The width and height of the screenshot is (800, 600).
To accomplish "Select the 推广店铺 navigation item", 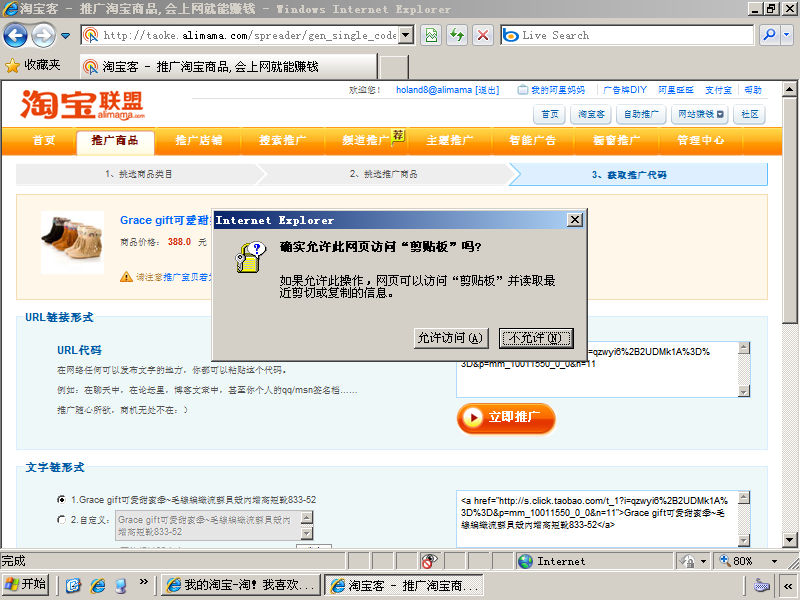I will click(x=198, y=140).
